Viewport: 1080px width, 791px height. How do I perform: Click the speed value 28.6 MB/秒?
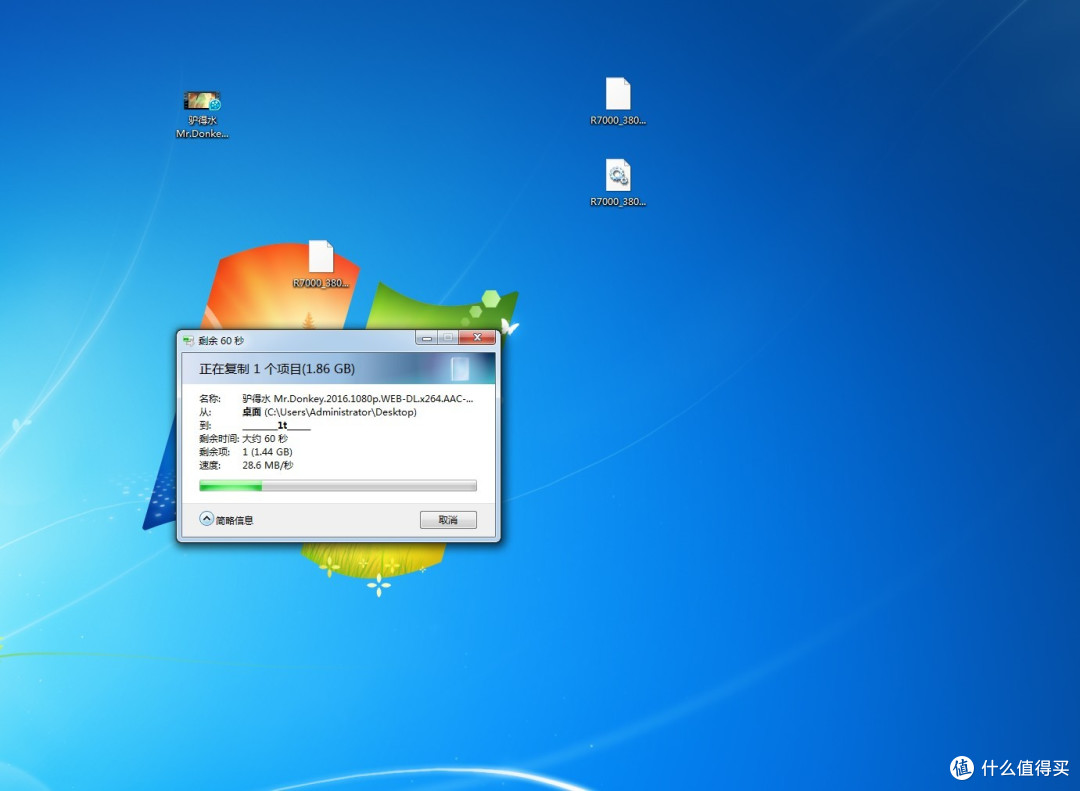tap(267, 466)
